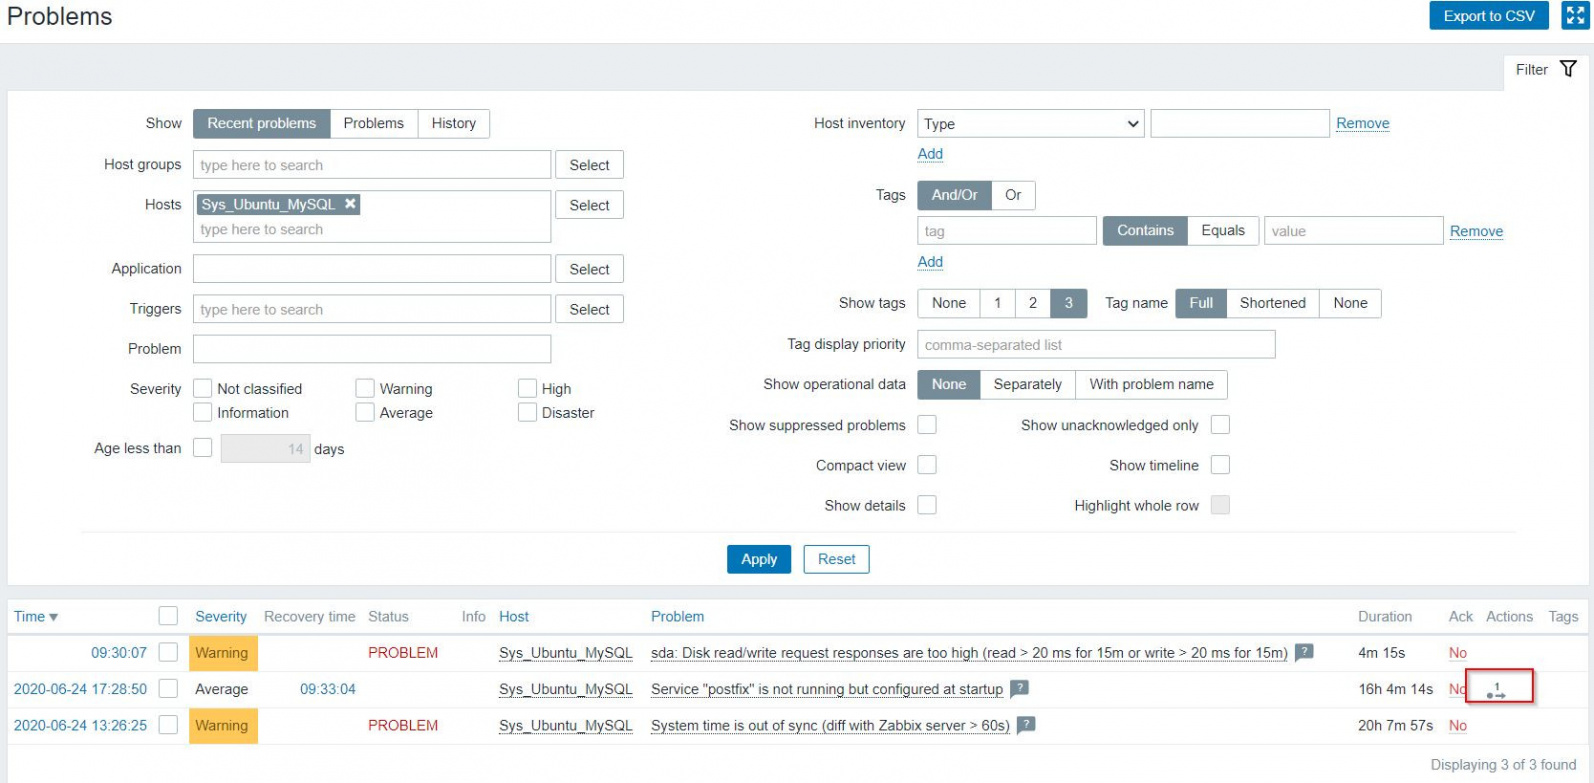Image resolution: width=1594 pixels, height=783 pixels.
Task: Add another Host inventory field
Action: [930, 153]
